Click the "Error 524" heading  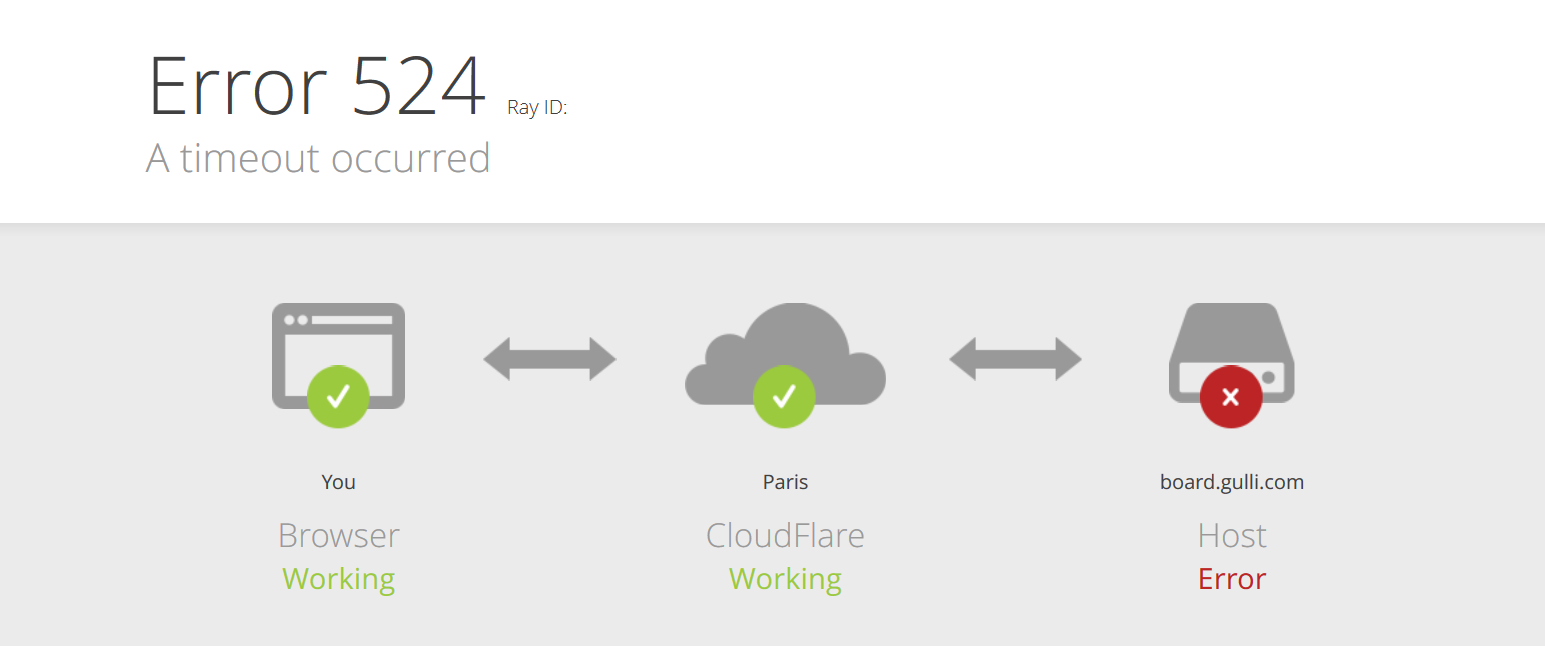[317, 86]
